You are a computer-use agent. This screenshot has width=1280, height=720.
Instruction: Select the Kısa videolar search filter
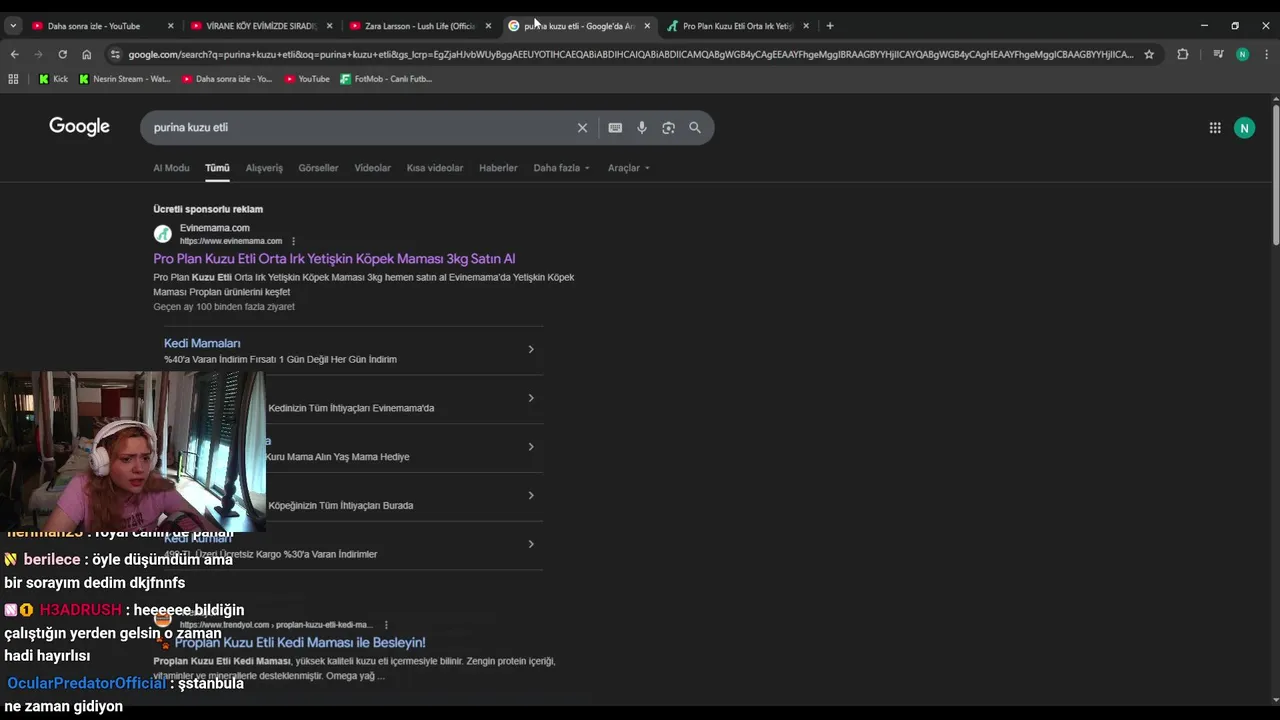pos(435,168)
